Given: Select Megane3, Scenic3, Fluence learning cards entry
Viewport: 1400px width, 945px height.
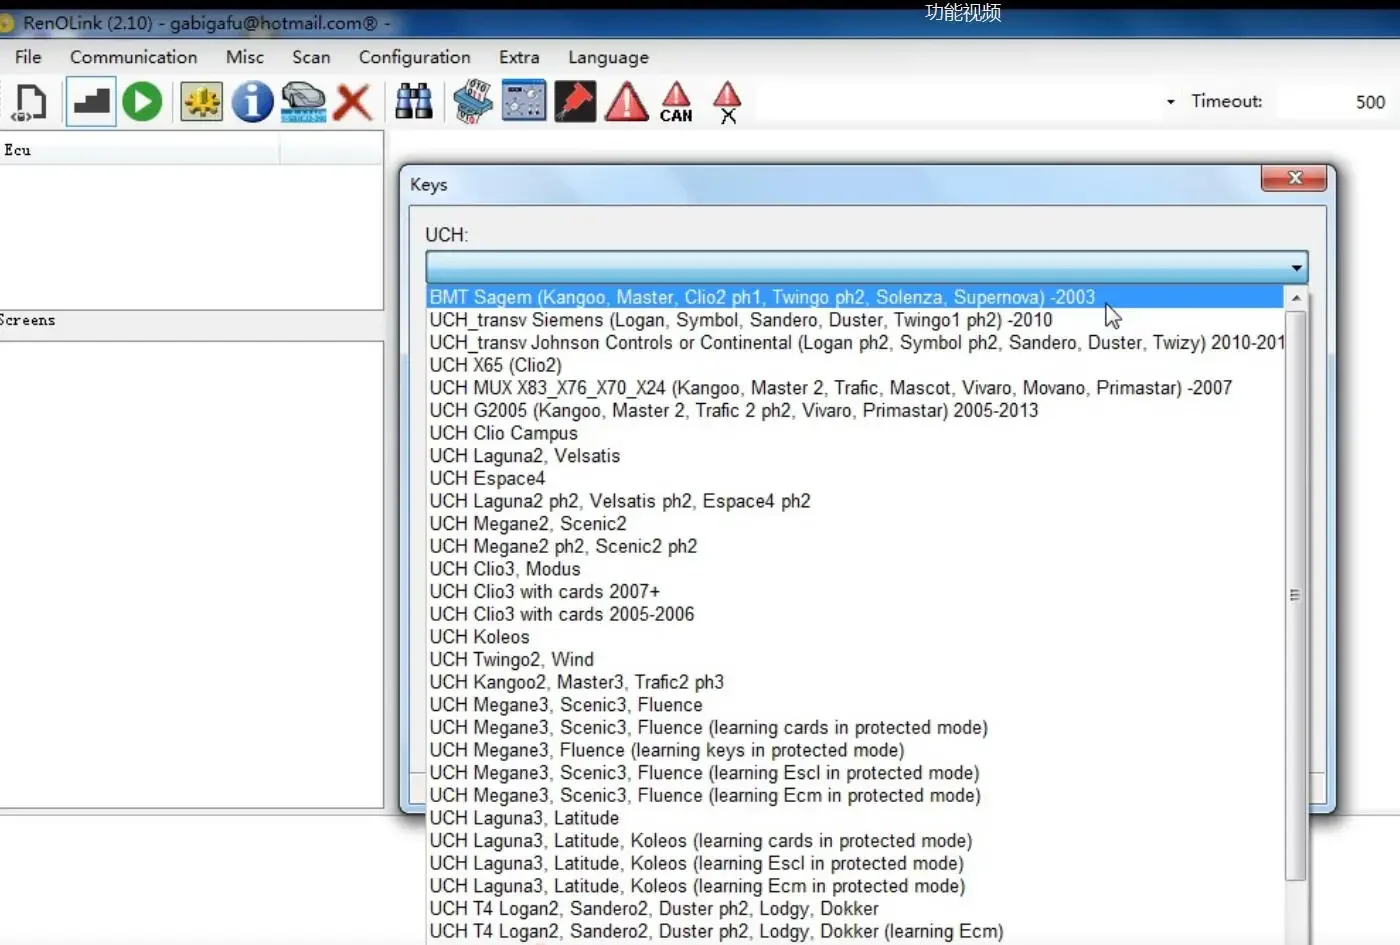Looking at the screenshot, I should click(x=855, y=728).
